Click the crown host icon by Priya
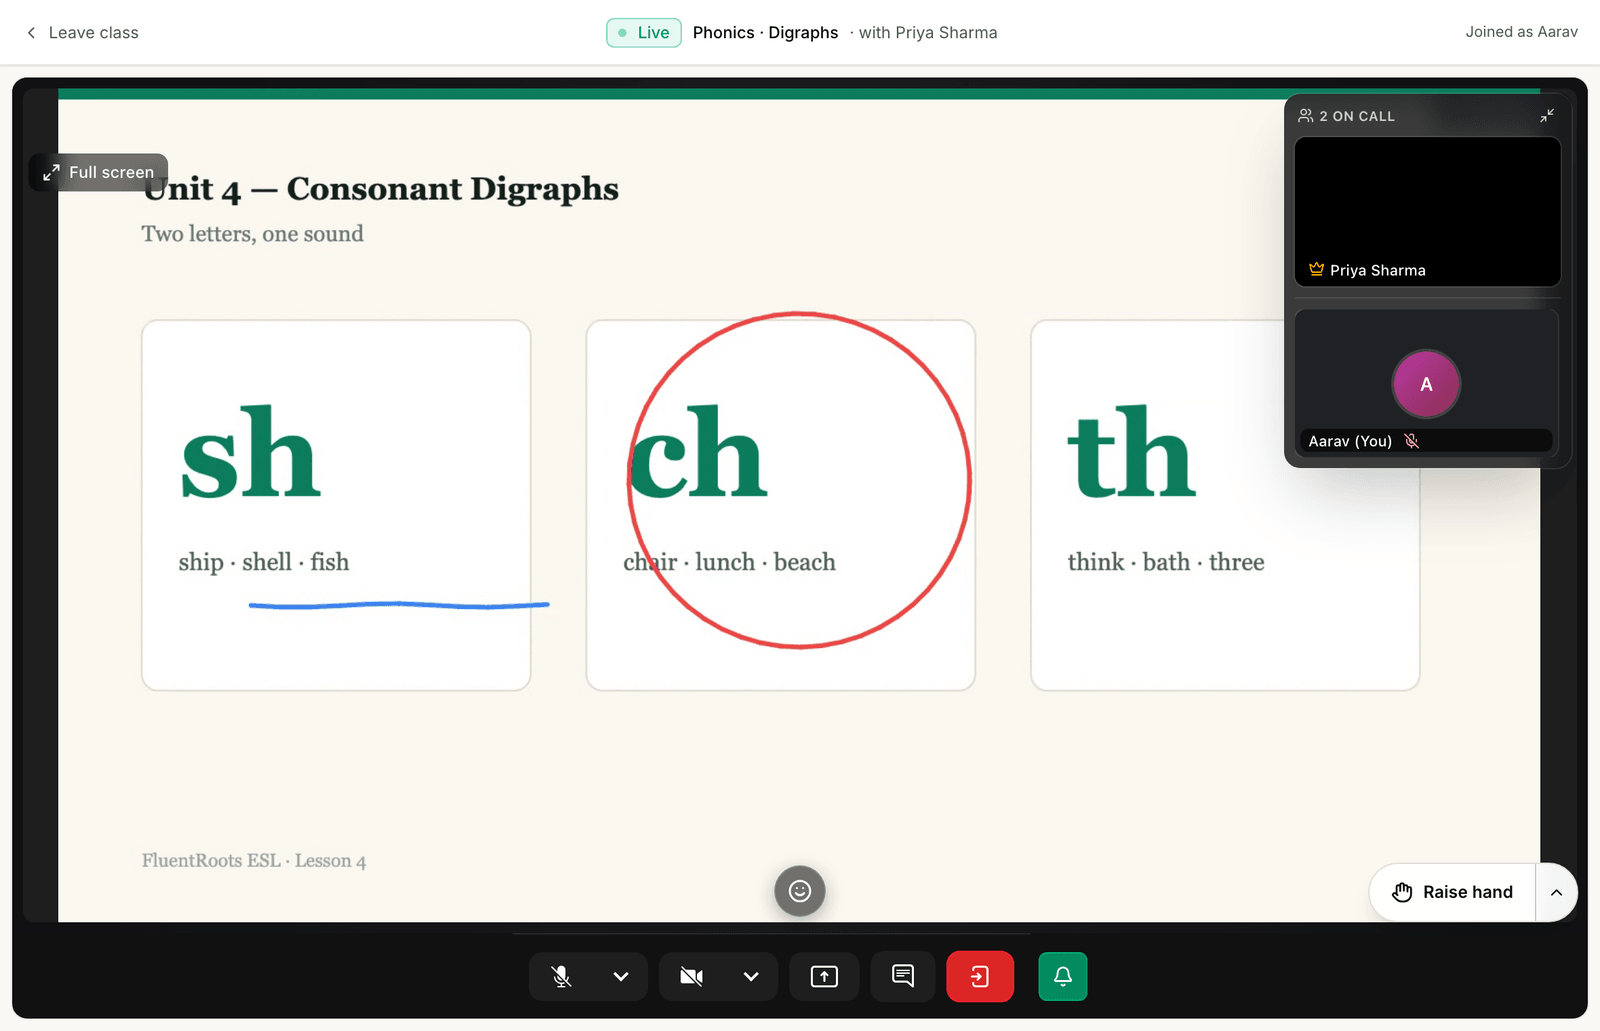This screenshot has height=1031, width=1600. [1316, 269]
